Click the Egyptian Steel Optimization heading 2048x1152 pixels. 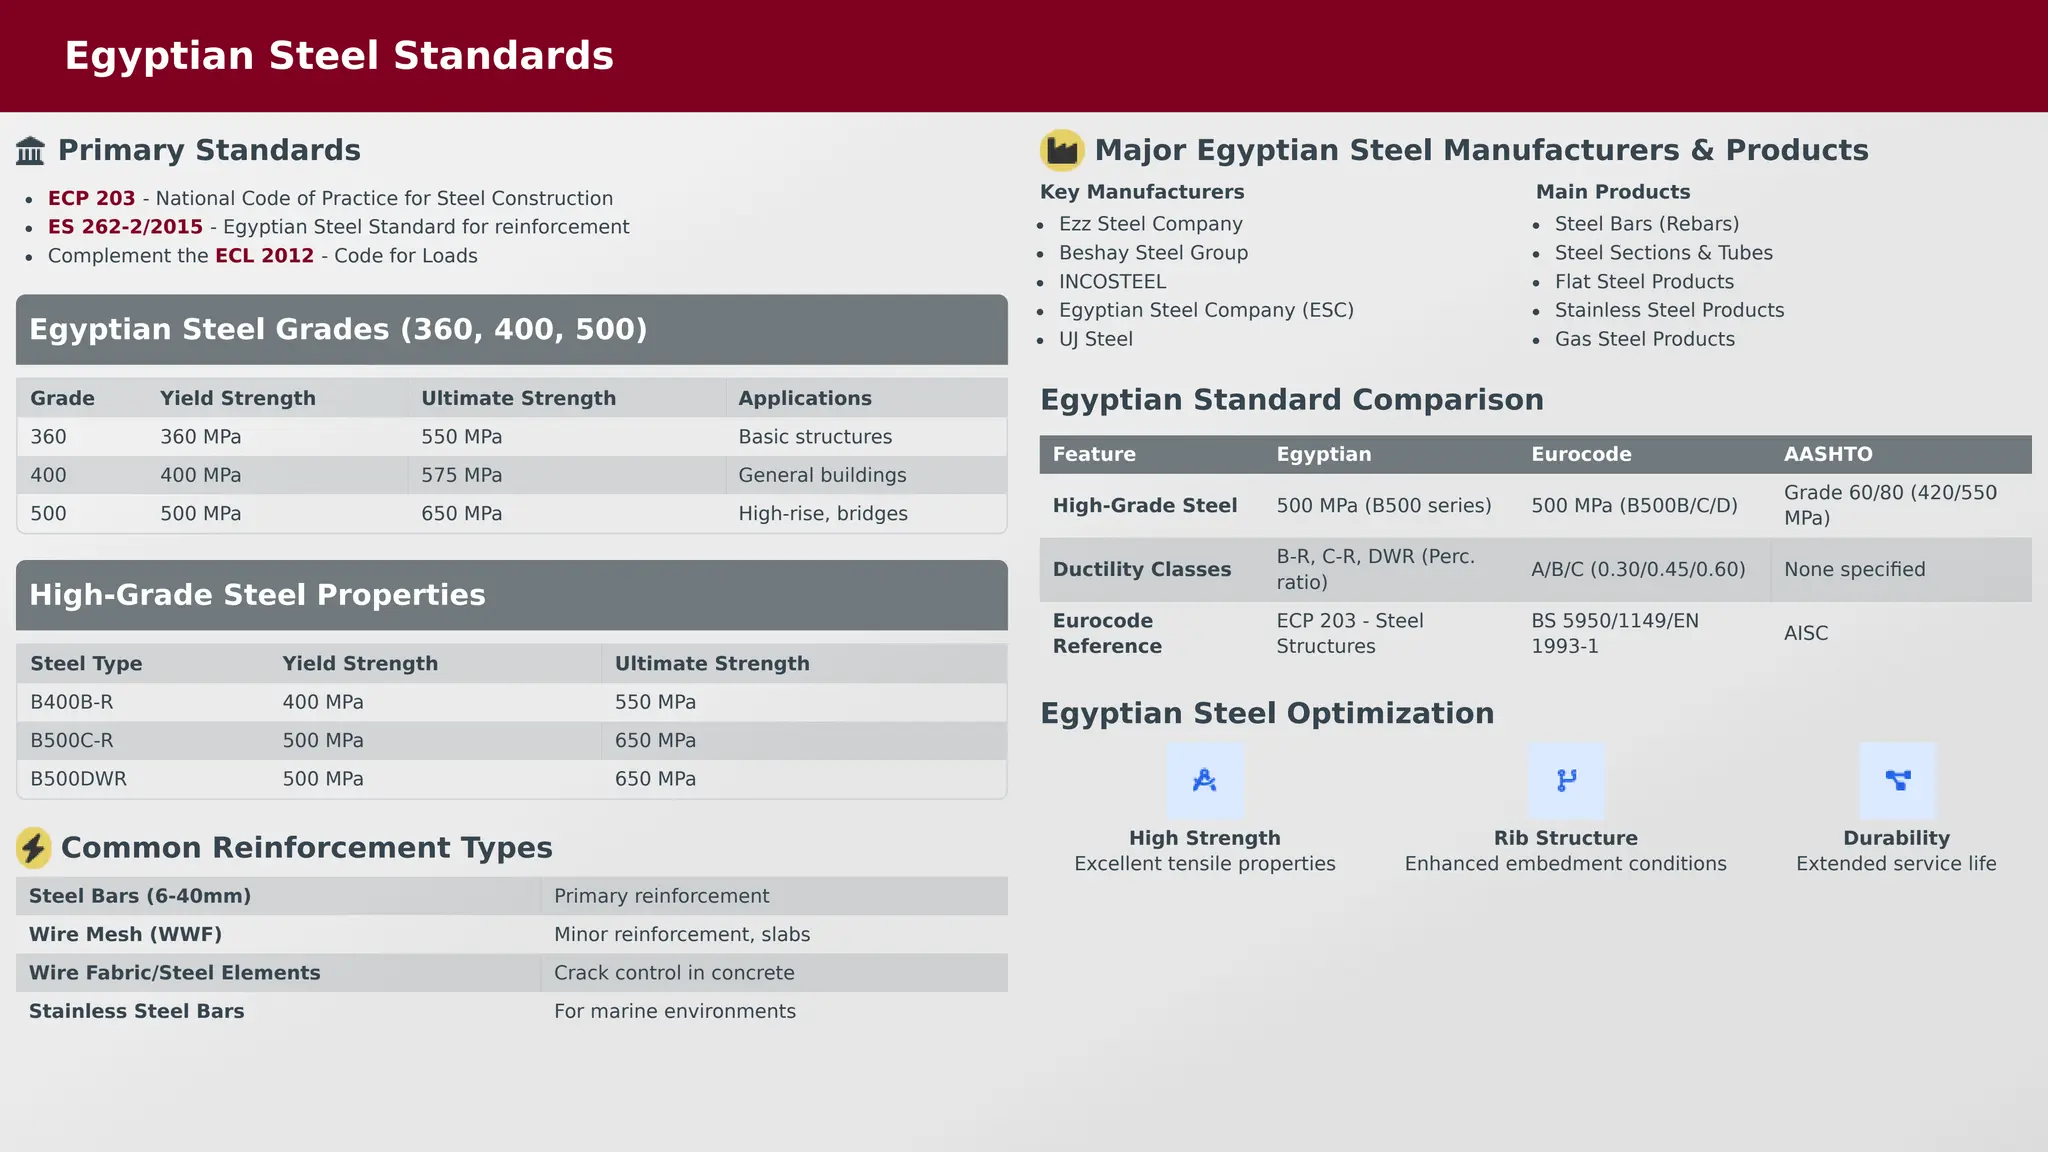point(1267,714)
